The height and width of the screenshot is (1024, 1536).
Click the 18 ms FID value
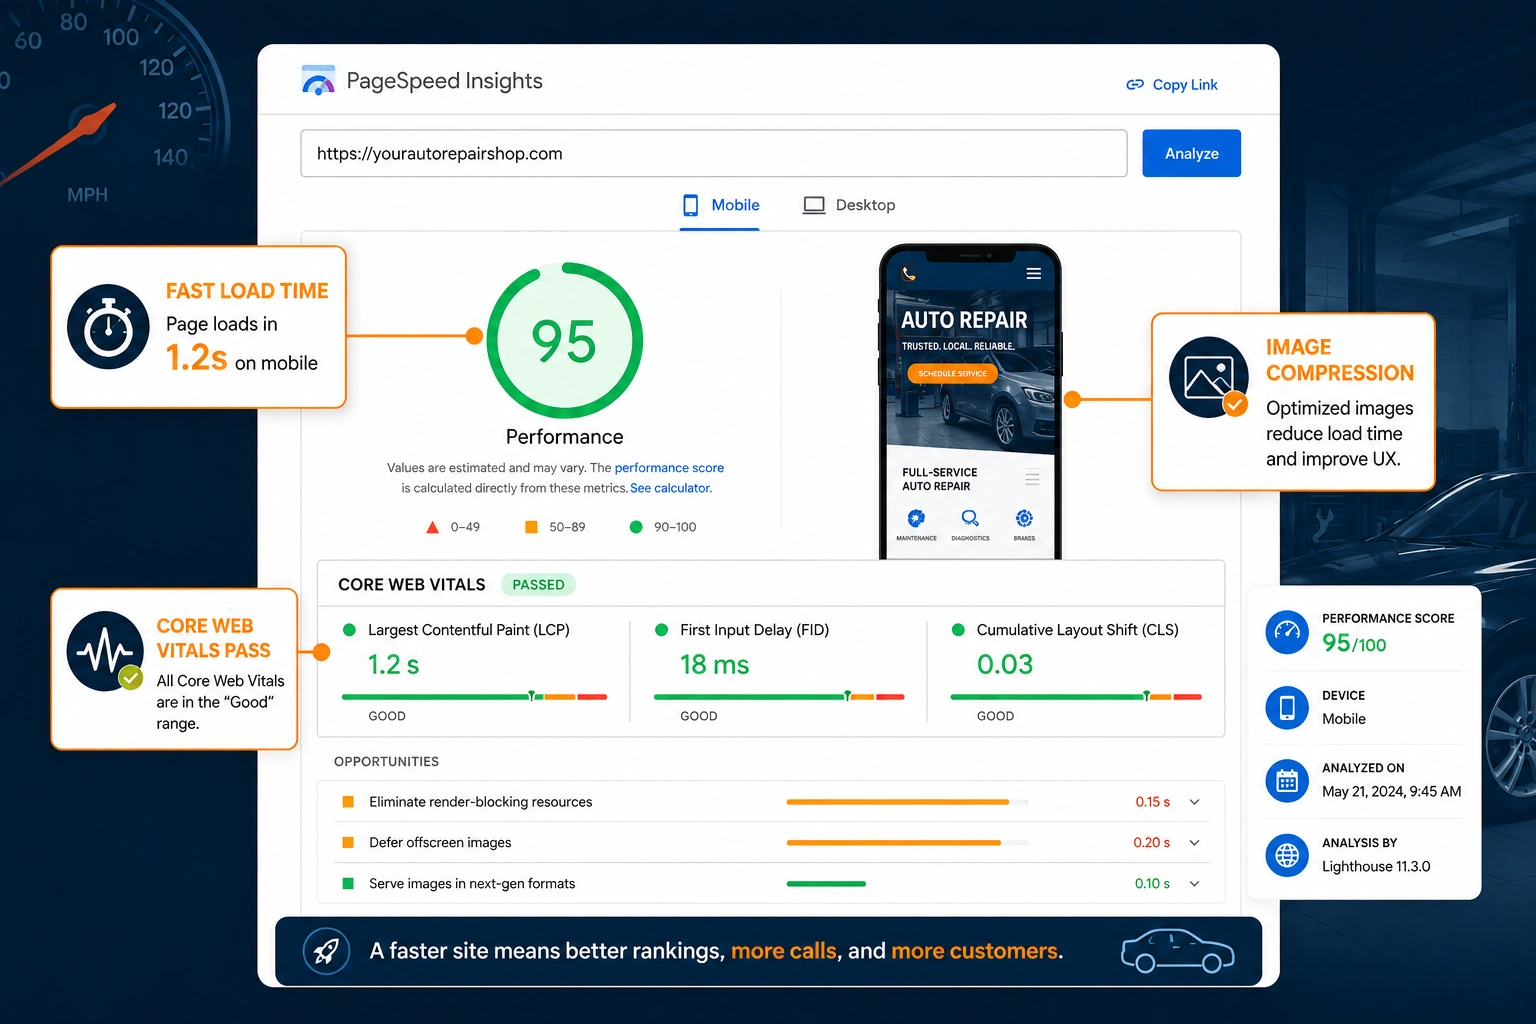714,664
